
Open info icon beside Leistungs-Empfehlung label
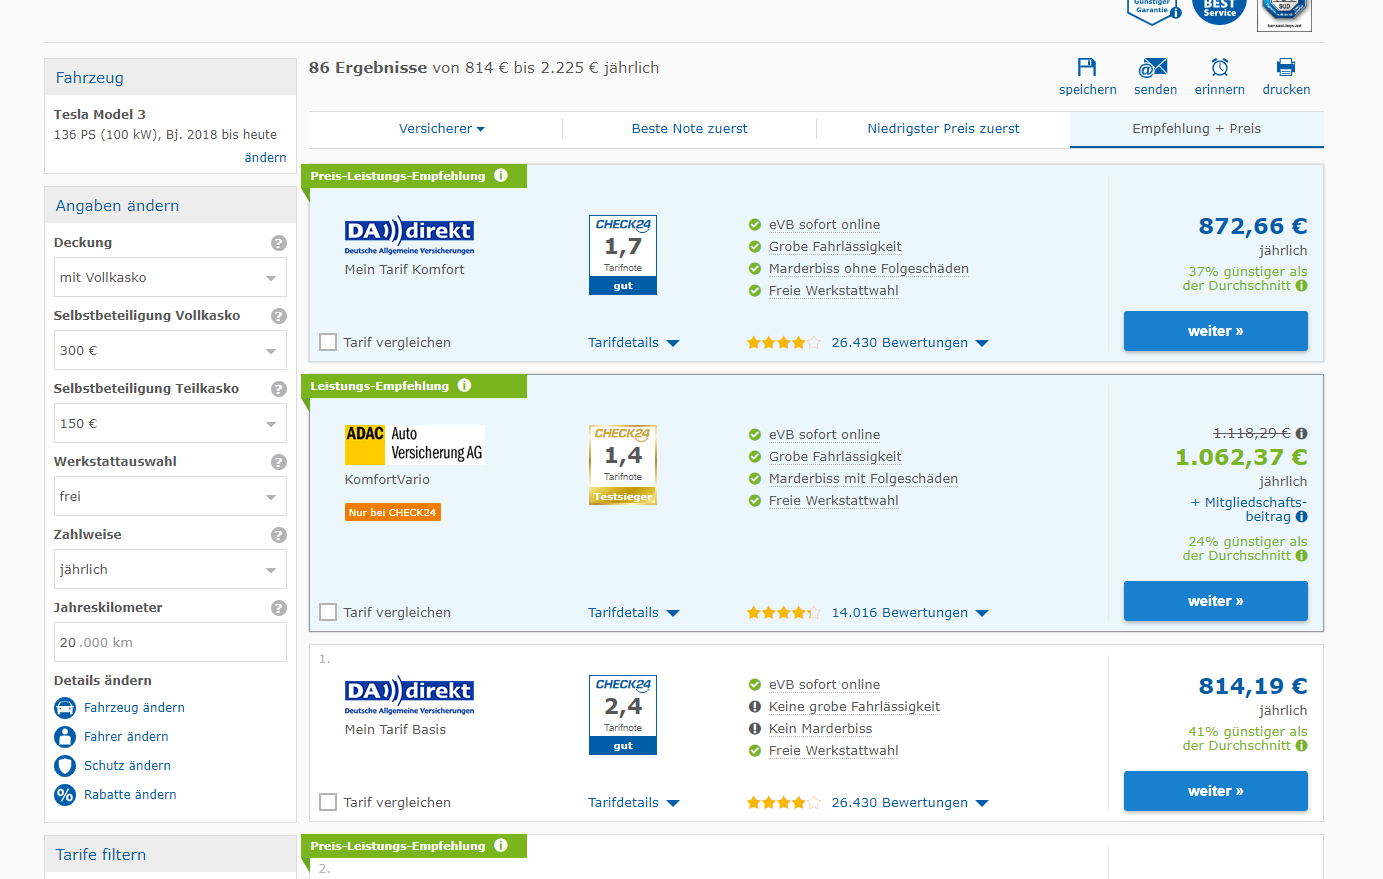[464, 385]
